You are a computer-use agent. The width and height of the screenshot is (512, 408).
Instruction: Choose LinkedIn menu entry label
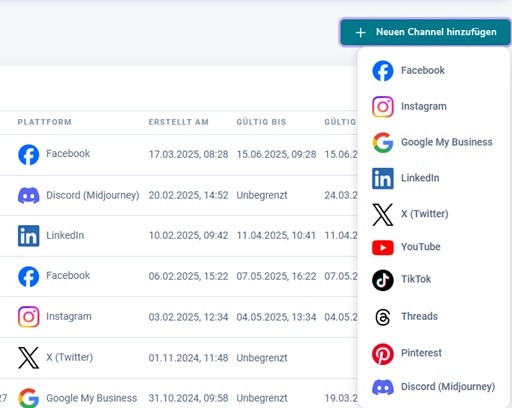click(420, 178)
